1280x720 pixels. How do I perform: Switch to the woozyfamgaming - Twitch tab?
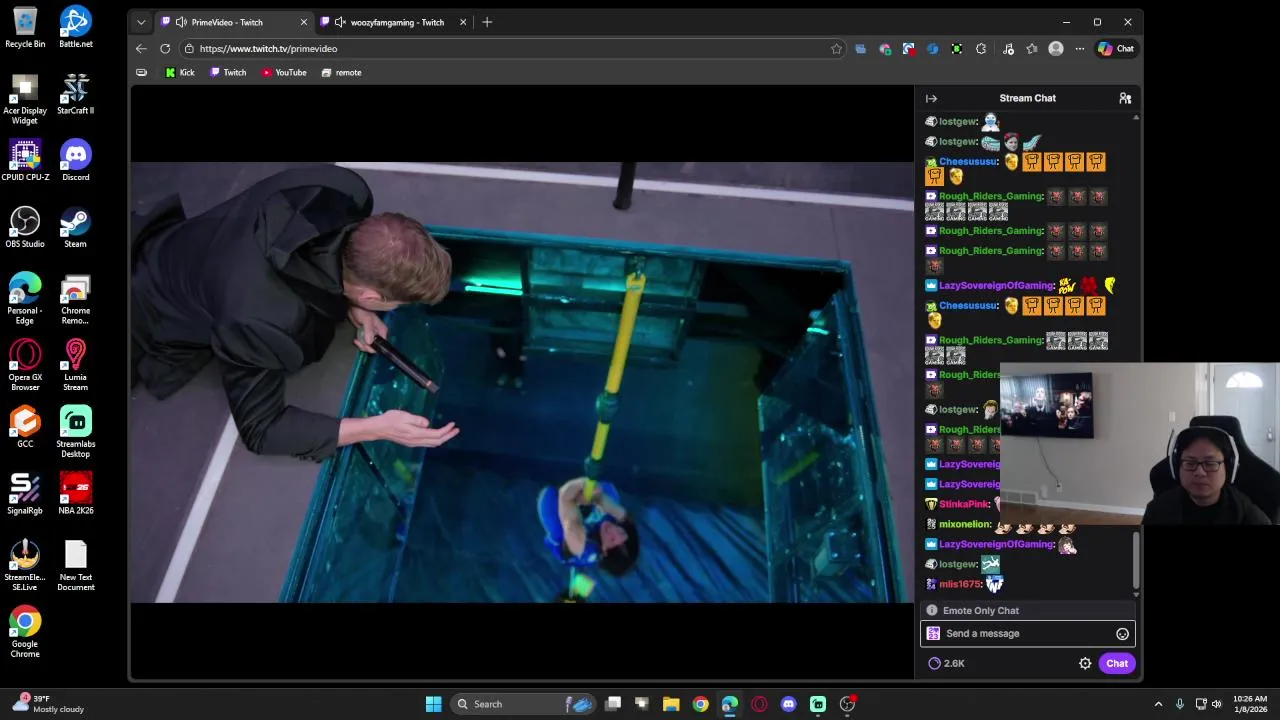click(x=392, y=22)
